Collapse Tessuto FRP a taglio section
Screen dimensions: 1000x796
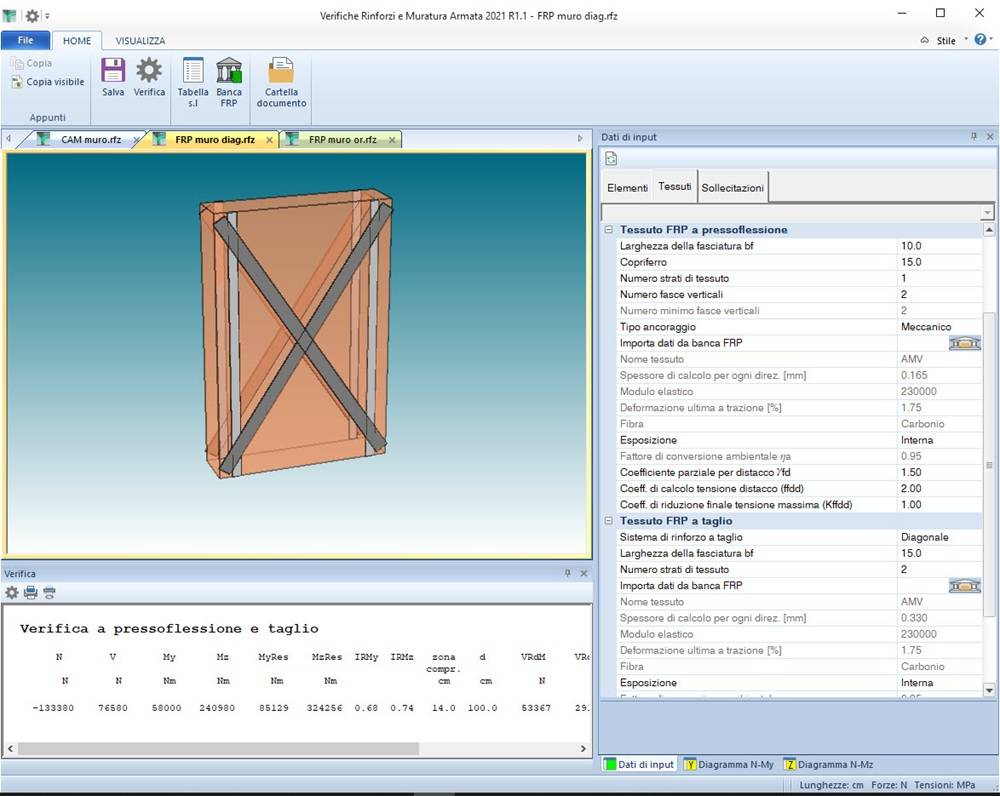(608, 521)
